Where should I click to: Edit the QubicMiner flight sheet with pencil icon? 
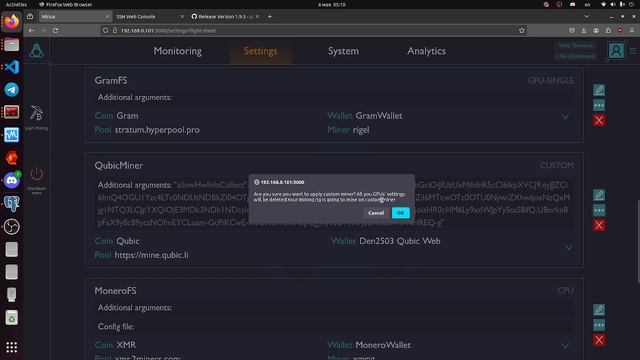click(x=599, y=195)
